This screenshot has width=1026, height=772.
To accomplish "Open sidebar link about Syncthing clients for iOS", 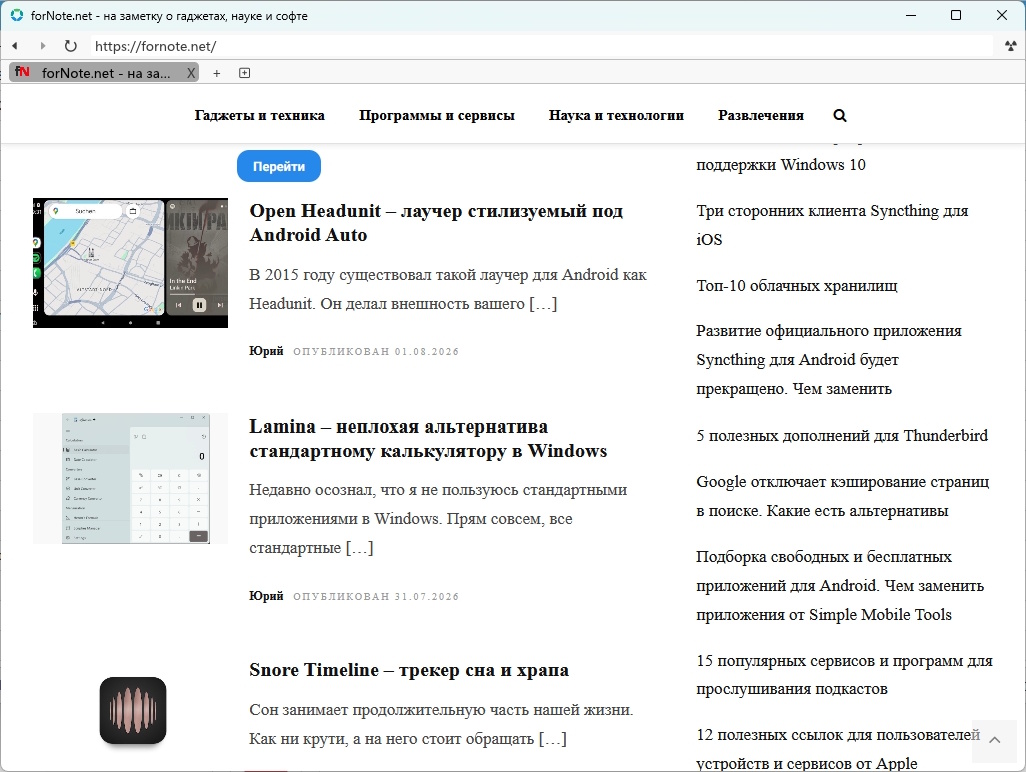I will pyautogui.click(x=832, y=225).
